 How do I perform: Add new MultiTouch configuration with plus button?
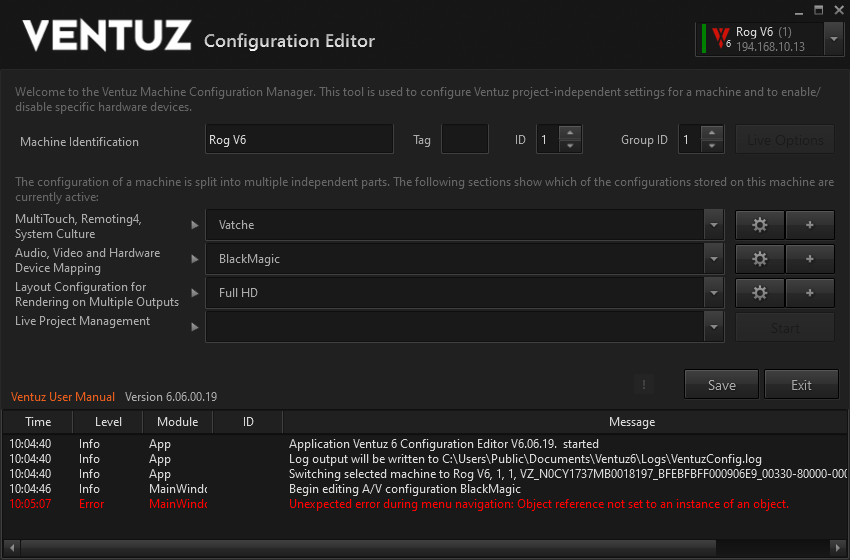809,225
